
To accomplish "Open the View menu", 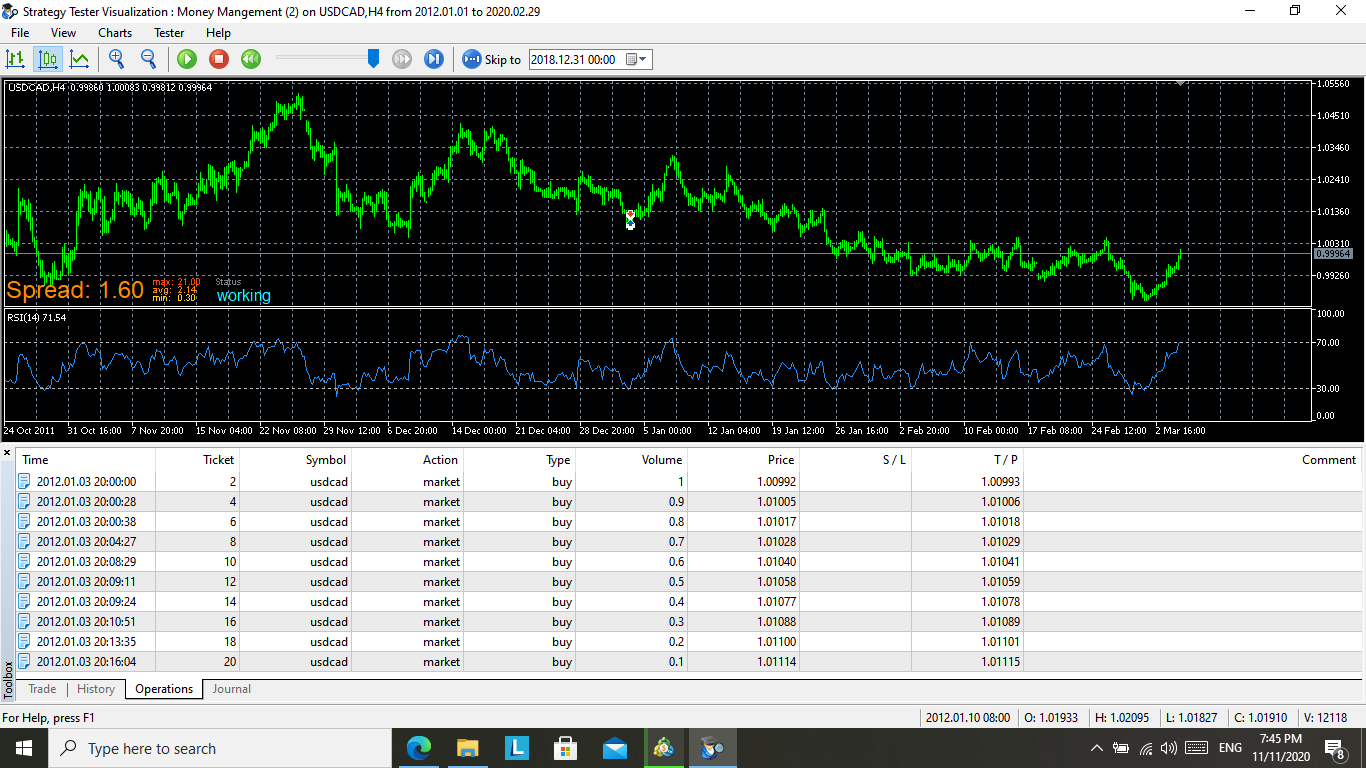I will 63,33.
